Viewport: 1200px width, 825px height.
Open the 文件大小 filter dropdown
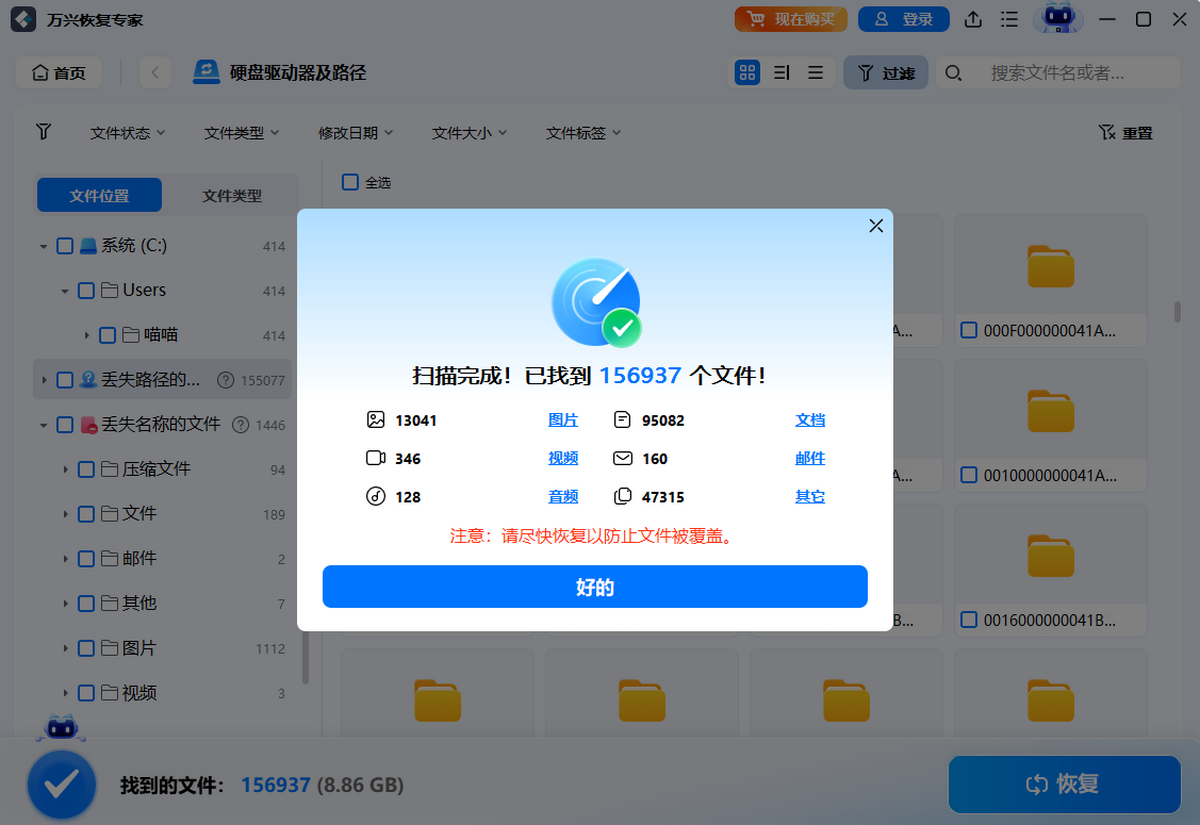[469, 133]
